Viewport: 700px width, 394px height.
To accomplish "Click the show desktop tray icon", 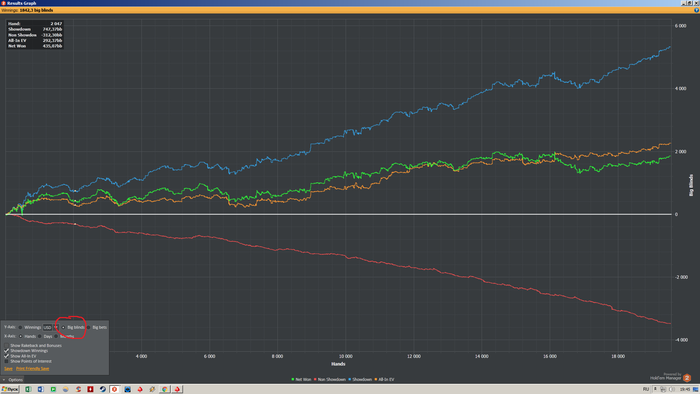I will pos(696,389).
